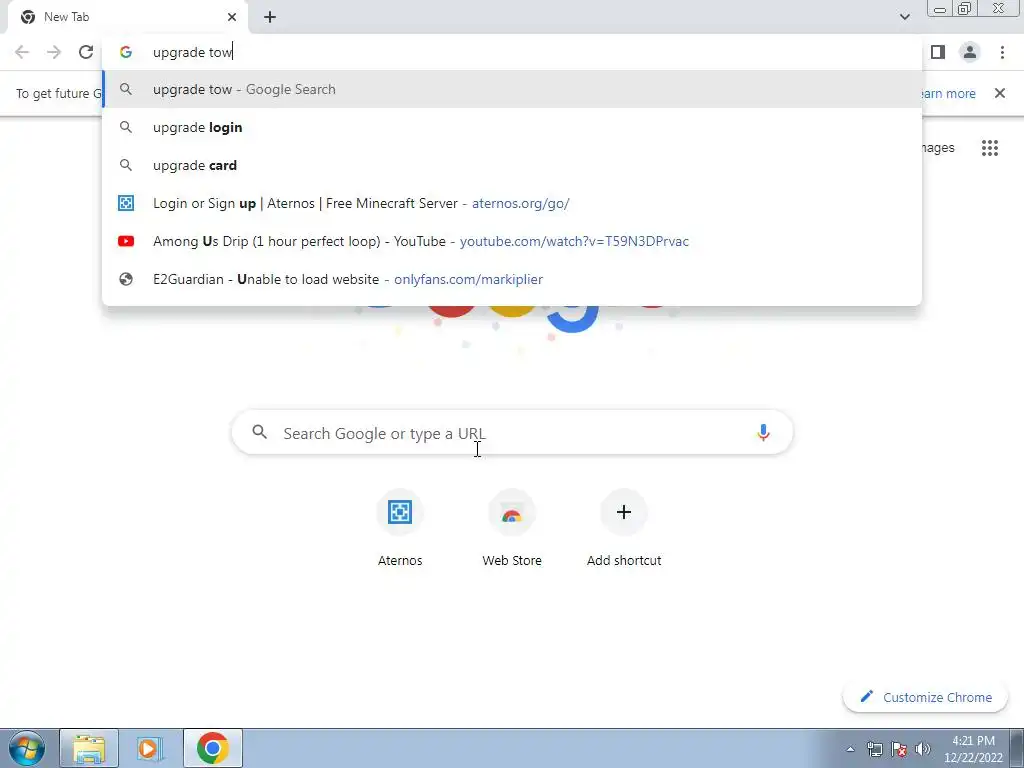Click the Search Google or type a URL box
The width and height of the screenshot is (1024, 768).
pos(512,432)
